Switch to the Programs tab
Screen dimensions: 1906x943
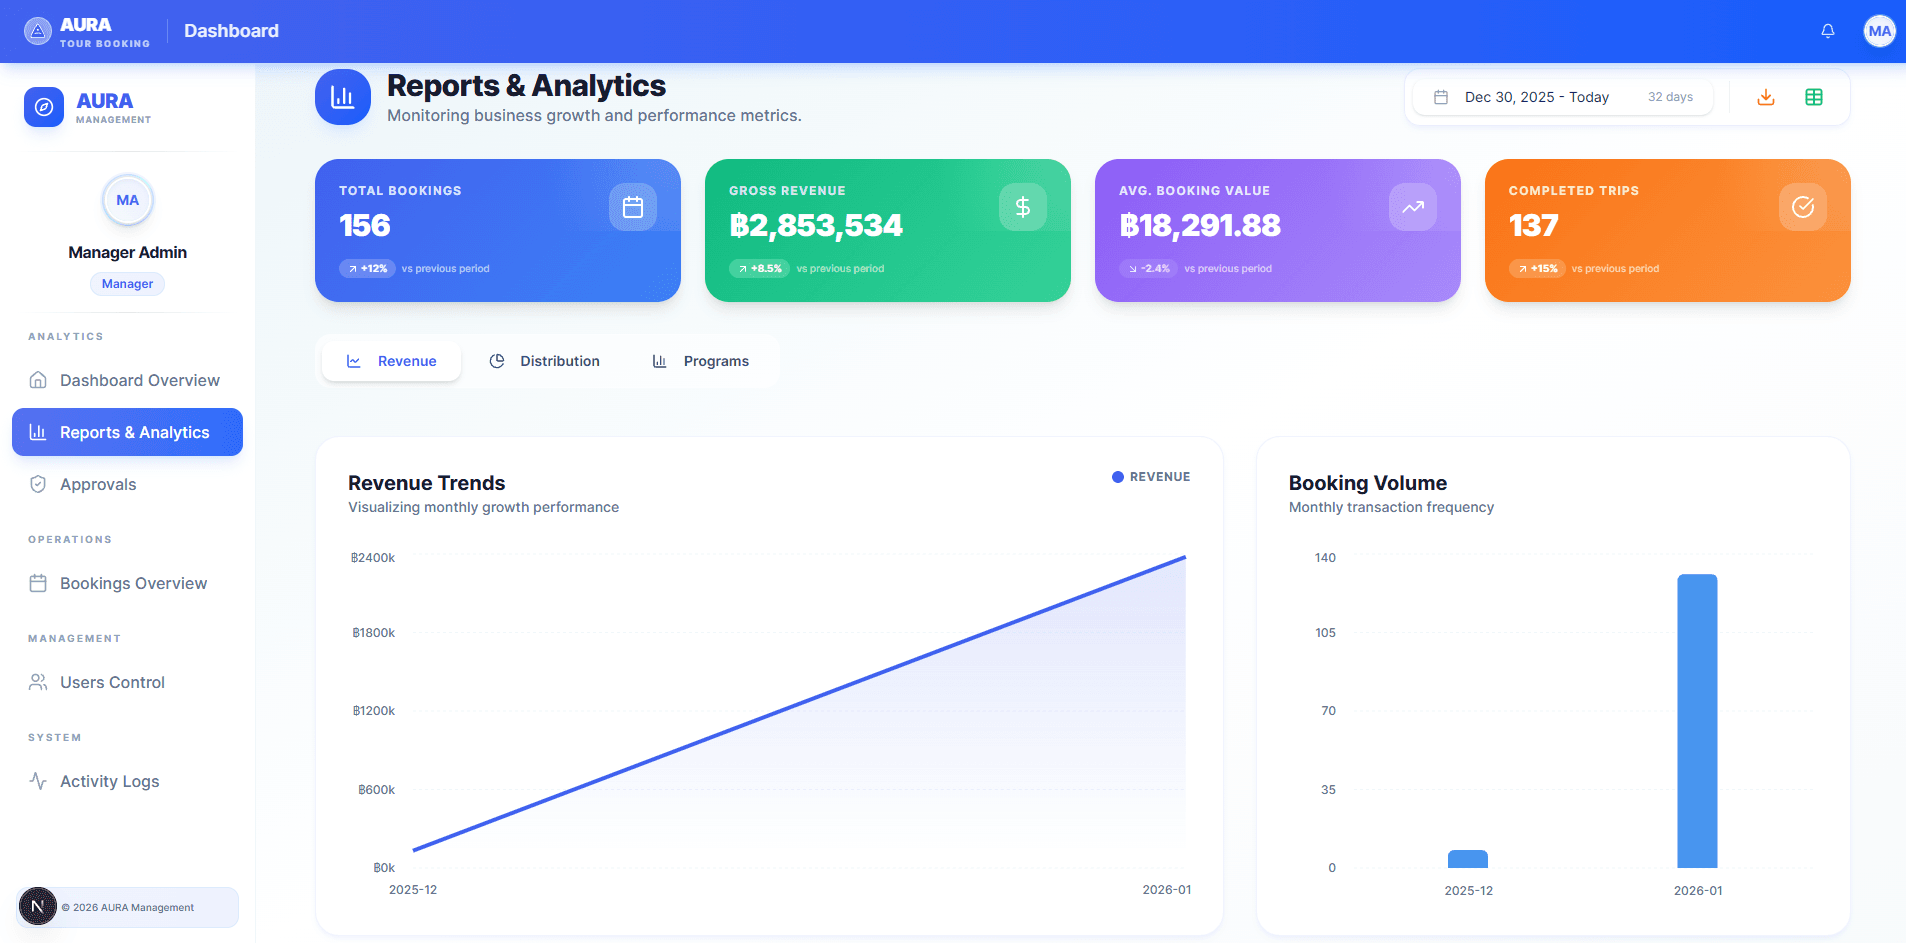click(x=701, y=361)
